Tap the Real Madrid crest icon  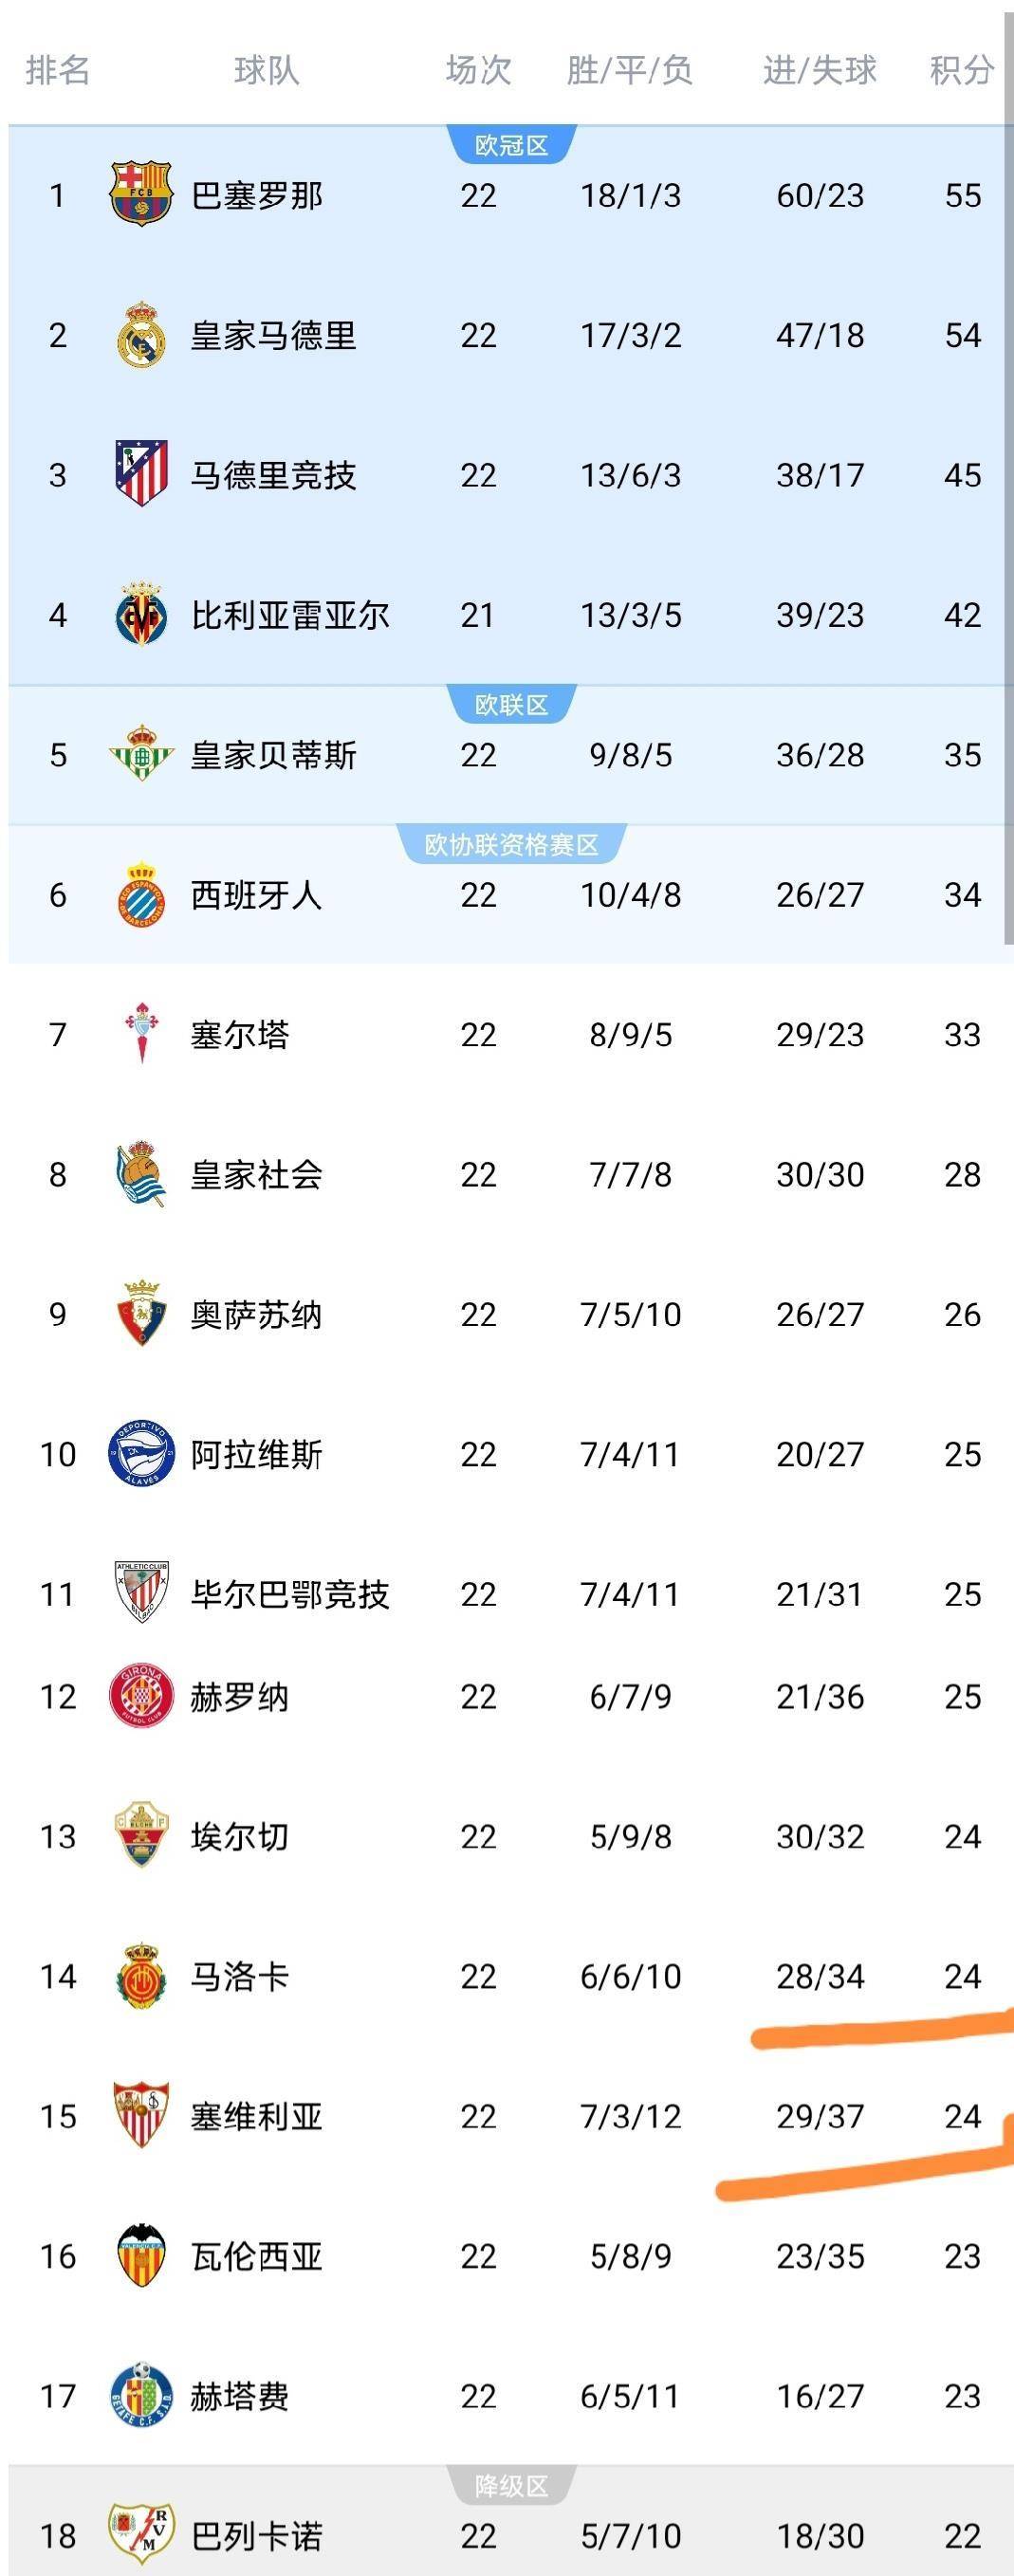point(141,334)
